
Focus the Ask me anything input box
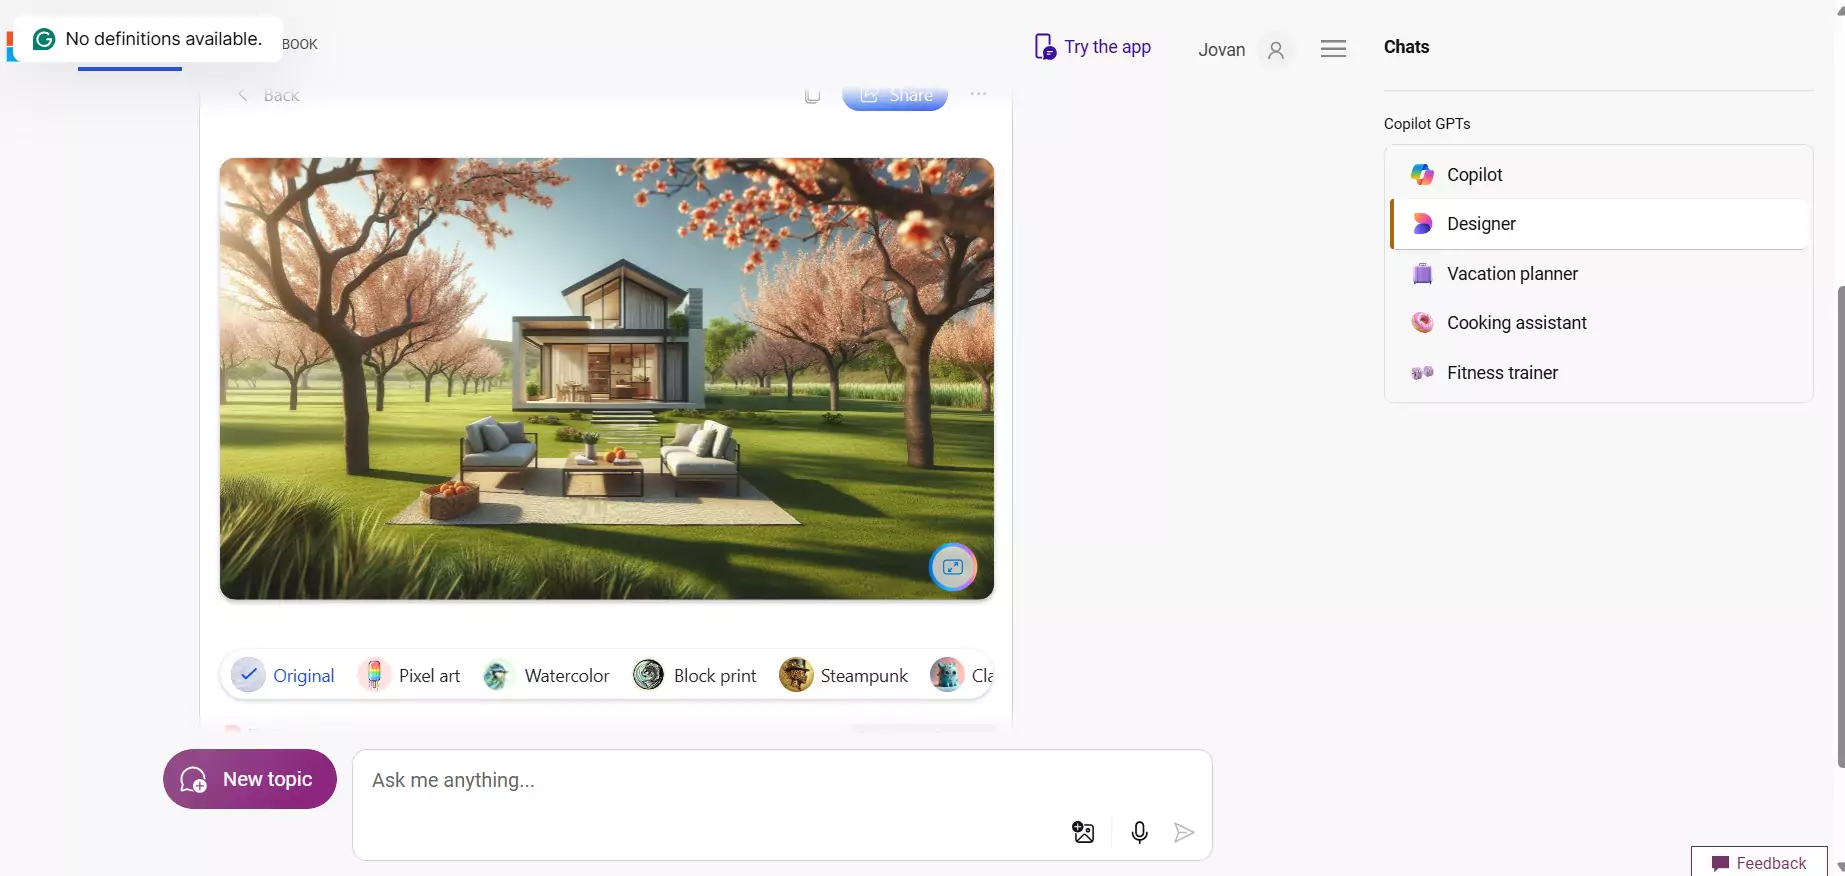pyautogui.click(x=782, y=780)
